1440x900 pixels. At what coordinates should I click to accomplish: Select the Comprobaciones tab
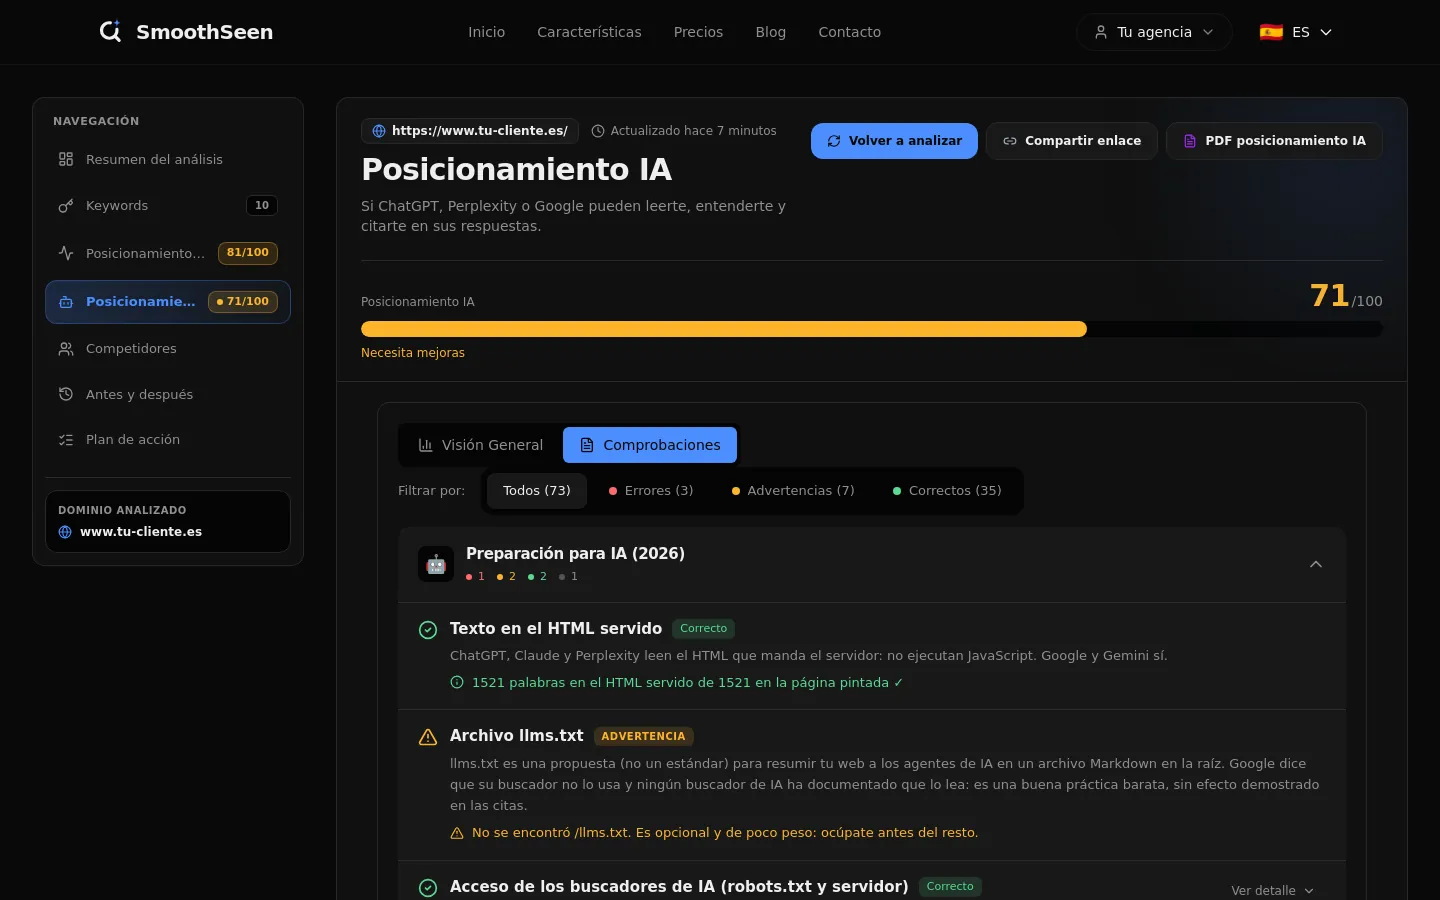pyautogui.click(x=650, y=445)
